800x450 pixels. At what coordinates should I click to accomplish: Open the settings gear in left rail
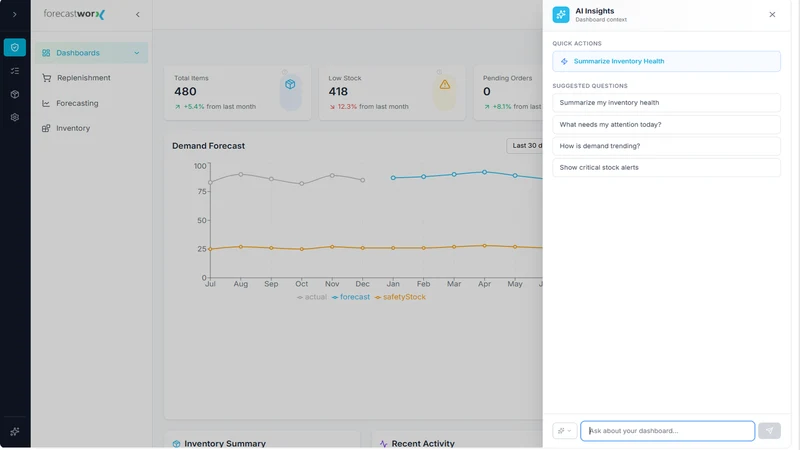coord(15,117)
